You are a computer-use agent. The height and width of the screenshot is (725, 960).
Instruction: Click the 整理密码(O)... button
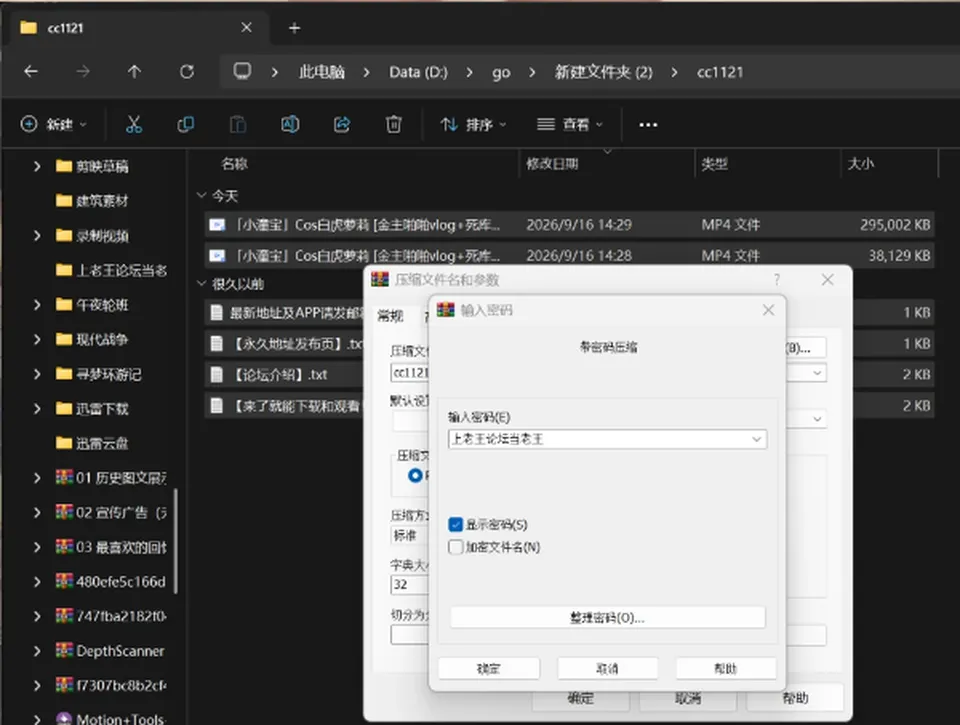coord(607,617)
